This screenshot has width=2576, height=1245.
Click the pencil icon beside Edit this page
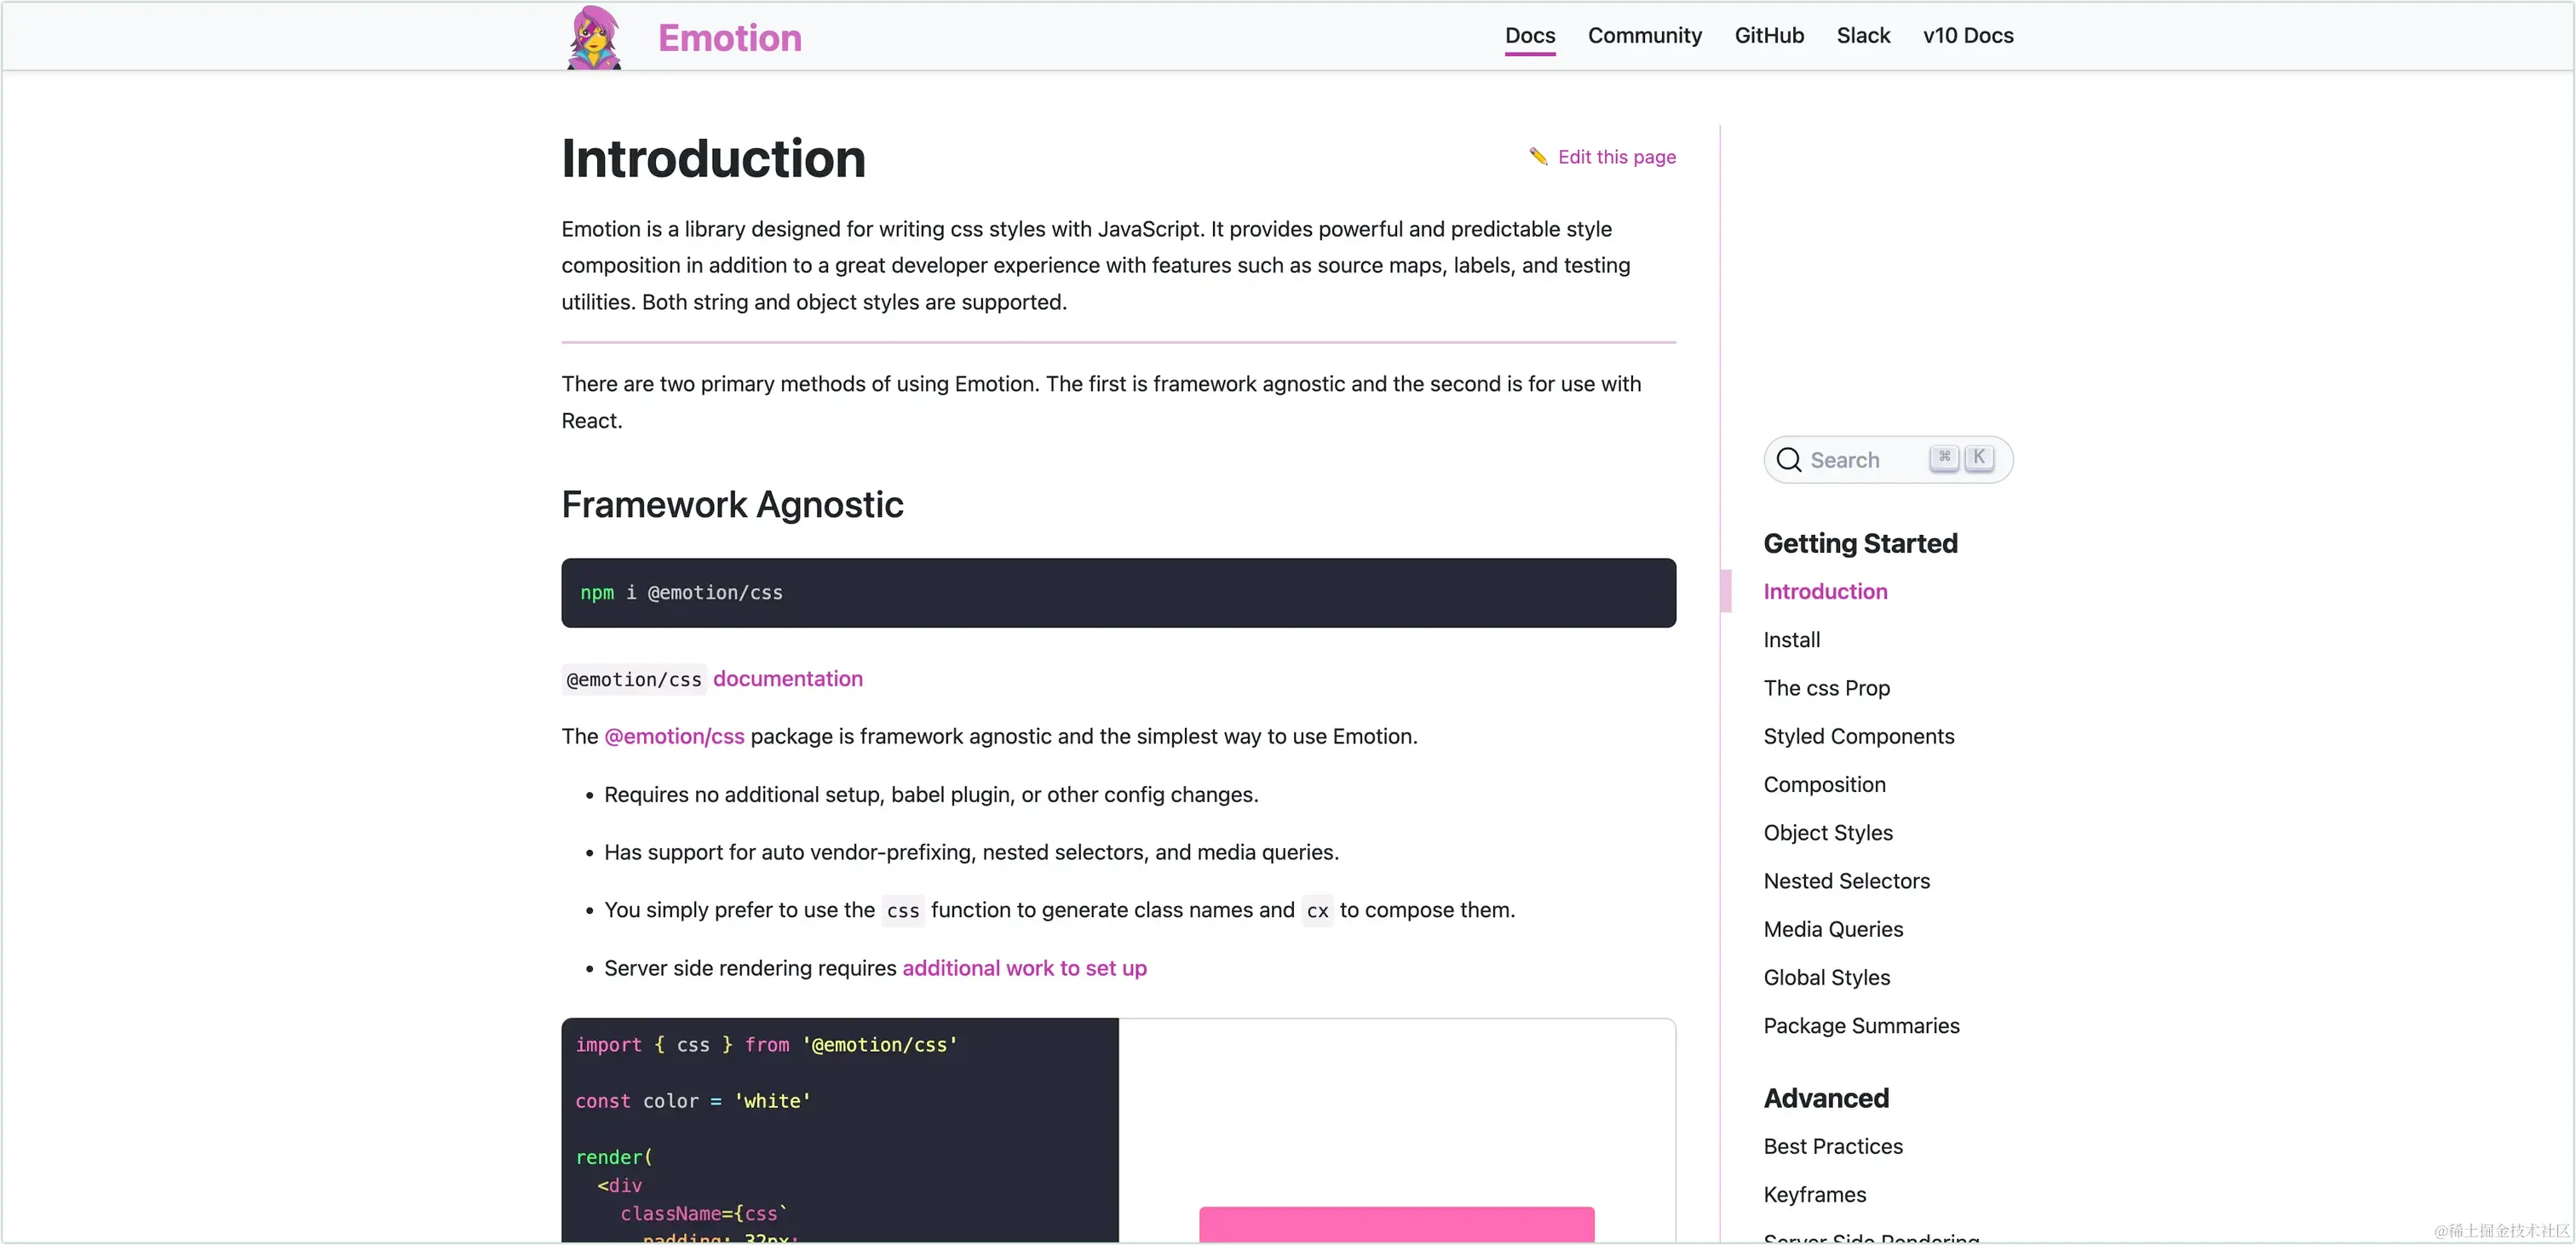click(x=1538, y=156)
